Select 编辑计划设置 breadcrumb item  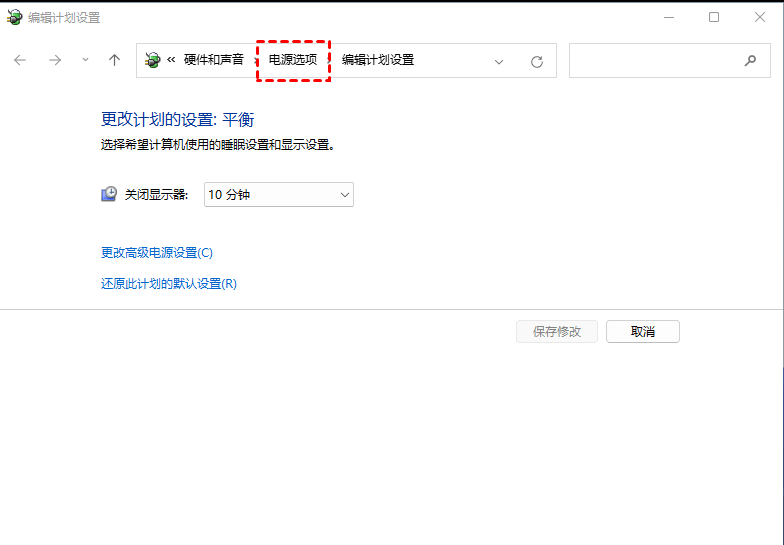378,60
